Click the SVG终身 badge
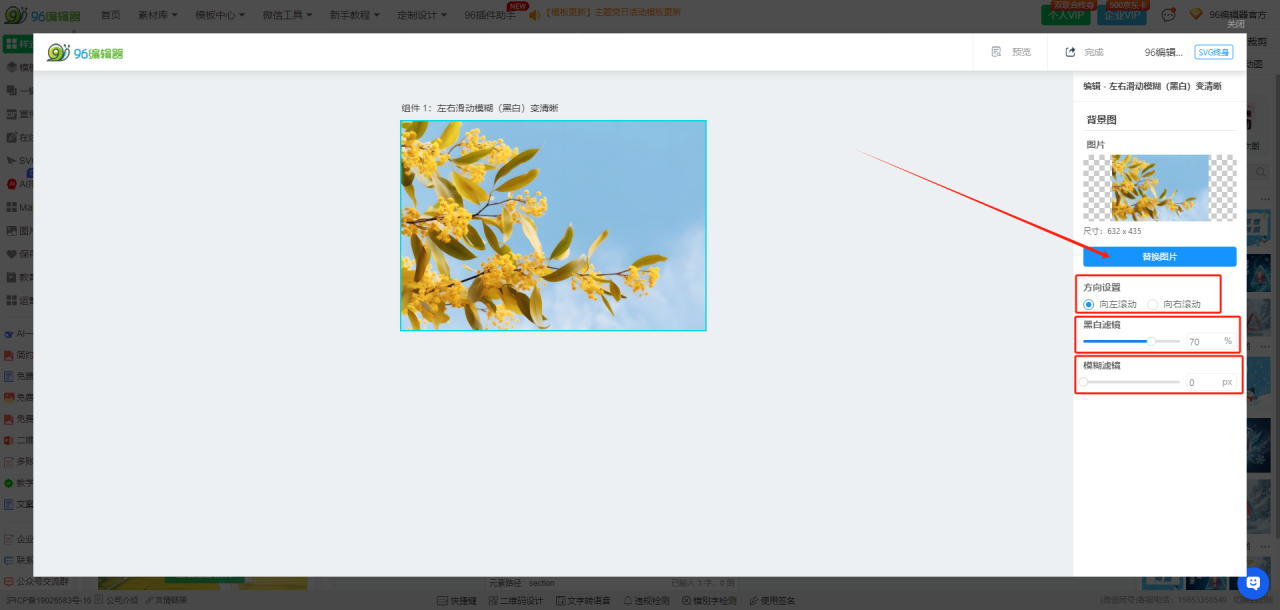 pyautogui.click(x=1213, y=52)
